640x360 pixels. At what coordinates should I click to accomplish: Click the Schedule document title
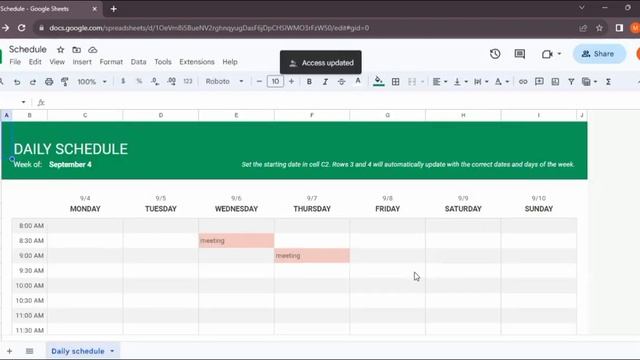point(28,49)
